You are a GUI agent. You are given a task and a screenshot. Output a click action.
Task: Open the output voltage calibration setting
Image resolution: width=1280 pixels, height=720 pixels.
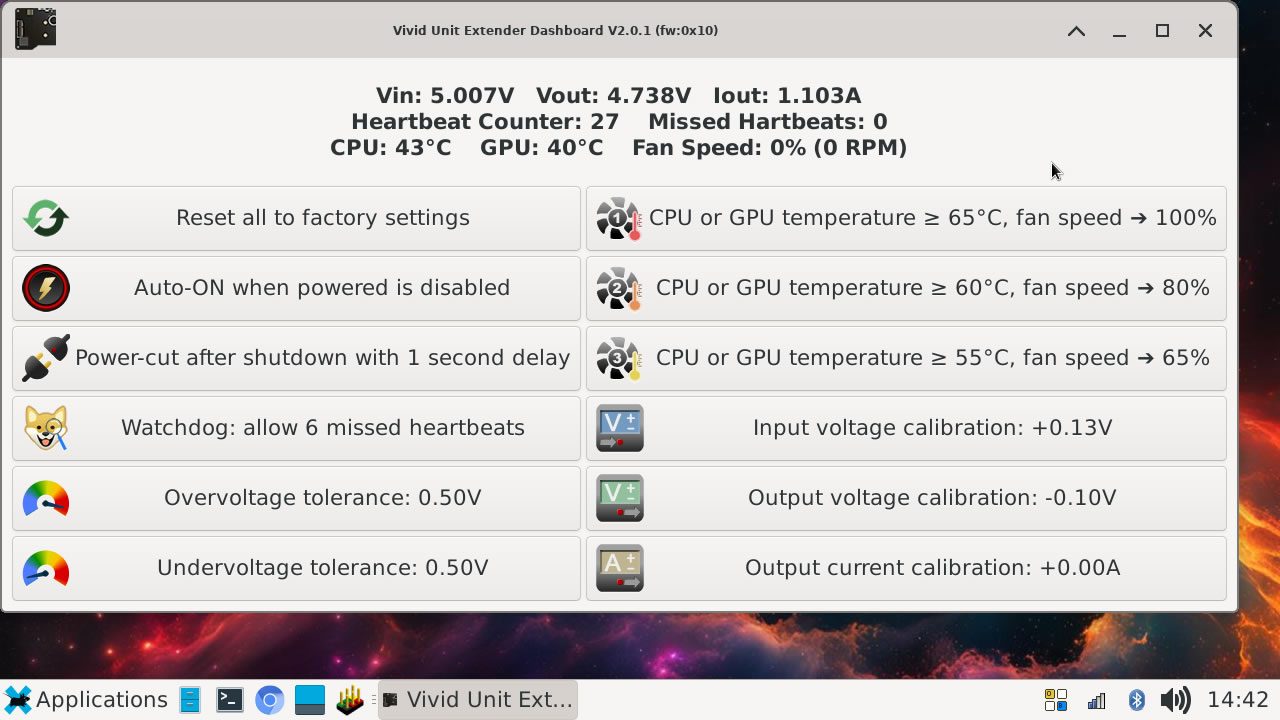pos(932,498)
